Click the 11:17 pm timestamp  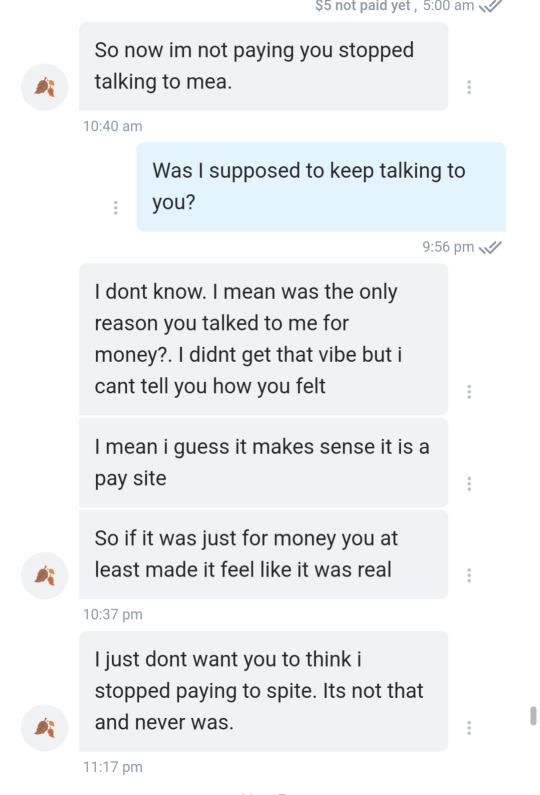point(113,767)
